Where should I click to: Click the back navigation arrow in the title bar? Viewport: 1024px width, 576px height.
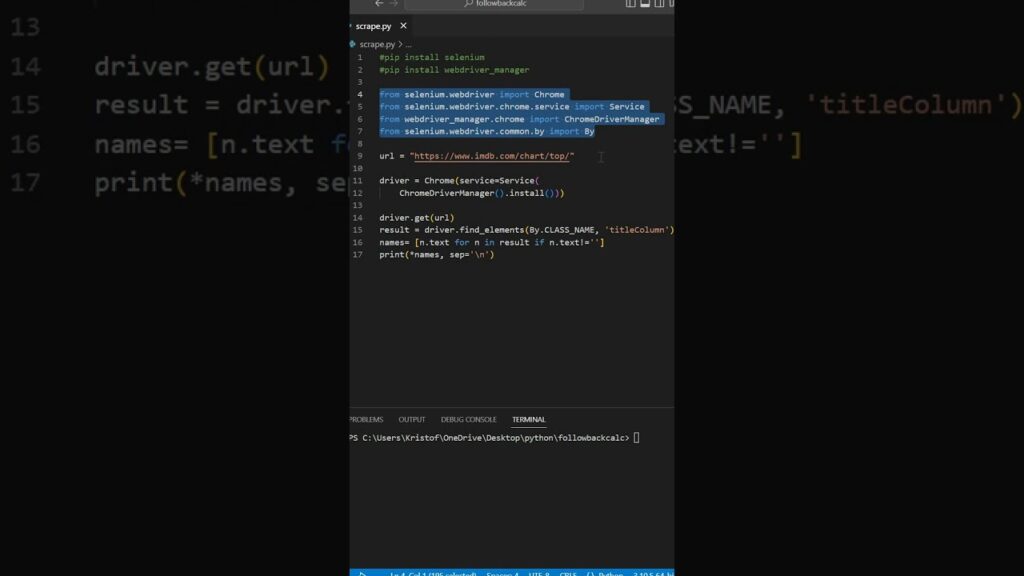(x=378, y=4)
